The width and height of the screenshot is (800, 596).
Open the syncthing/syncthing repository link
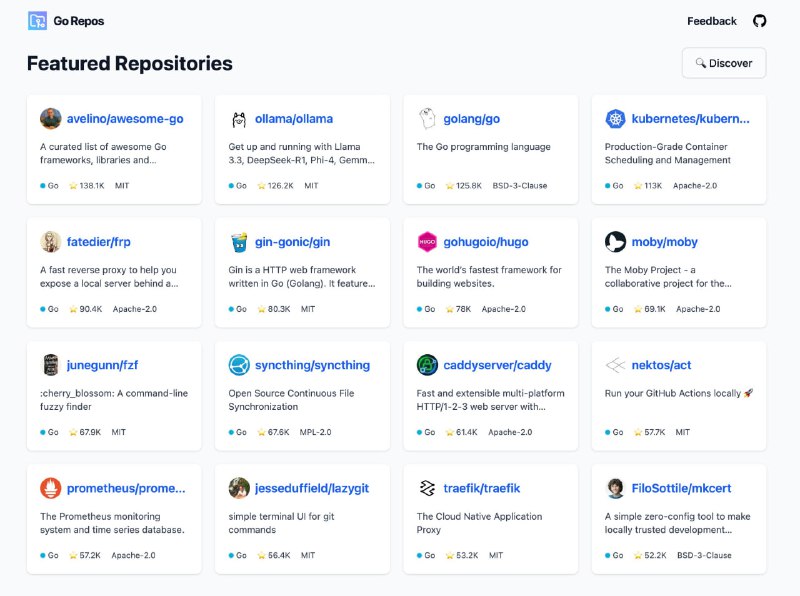(312, 365)
